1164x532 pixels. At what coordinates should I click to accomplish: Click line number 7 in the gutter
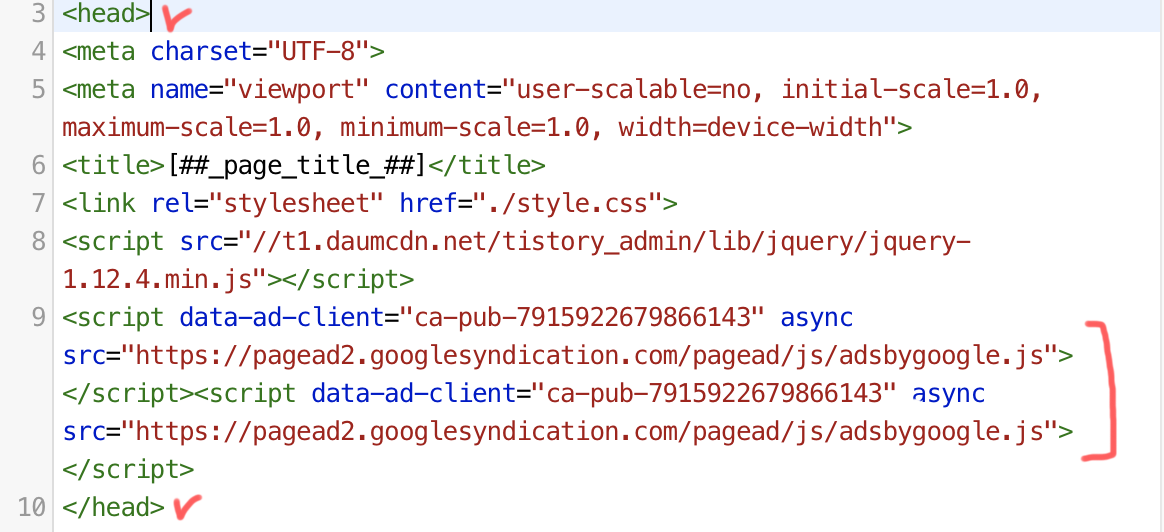(x=39, y=203)
